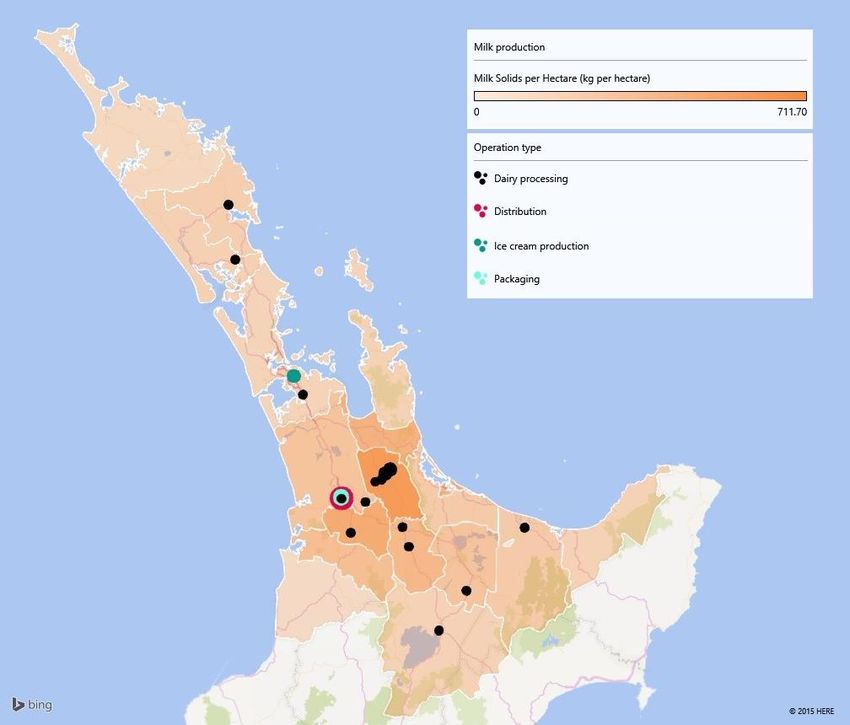The height and width of the screenshot is (725, 850).
Task: Click the 711.70 maximum scale value
Action: (792, 112)
